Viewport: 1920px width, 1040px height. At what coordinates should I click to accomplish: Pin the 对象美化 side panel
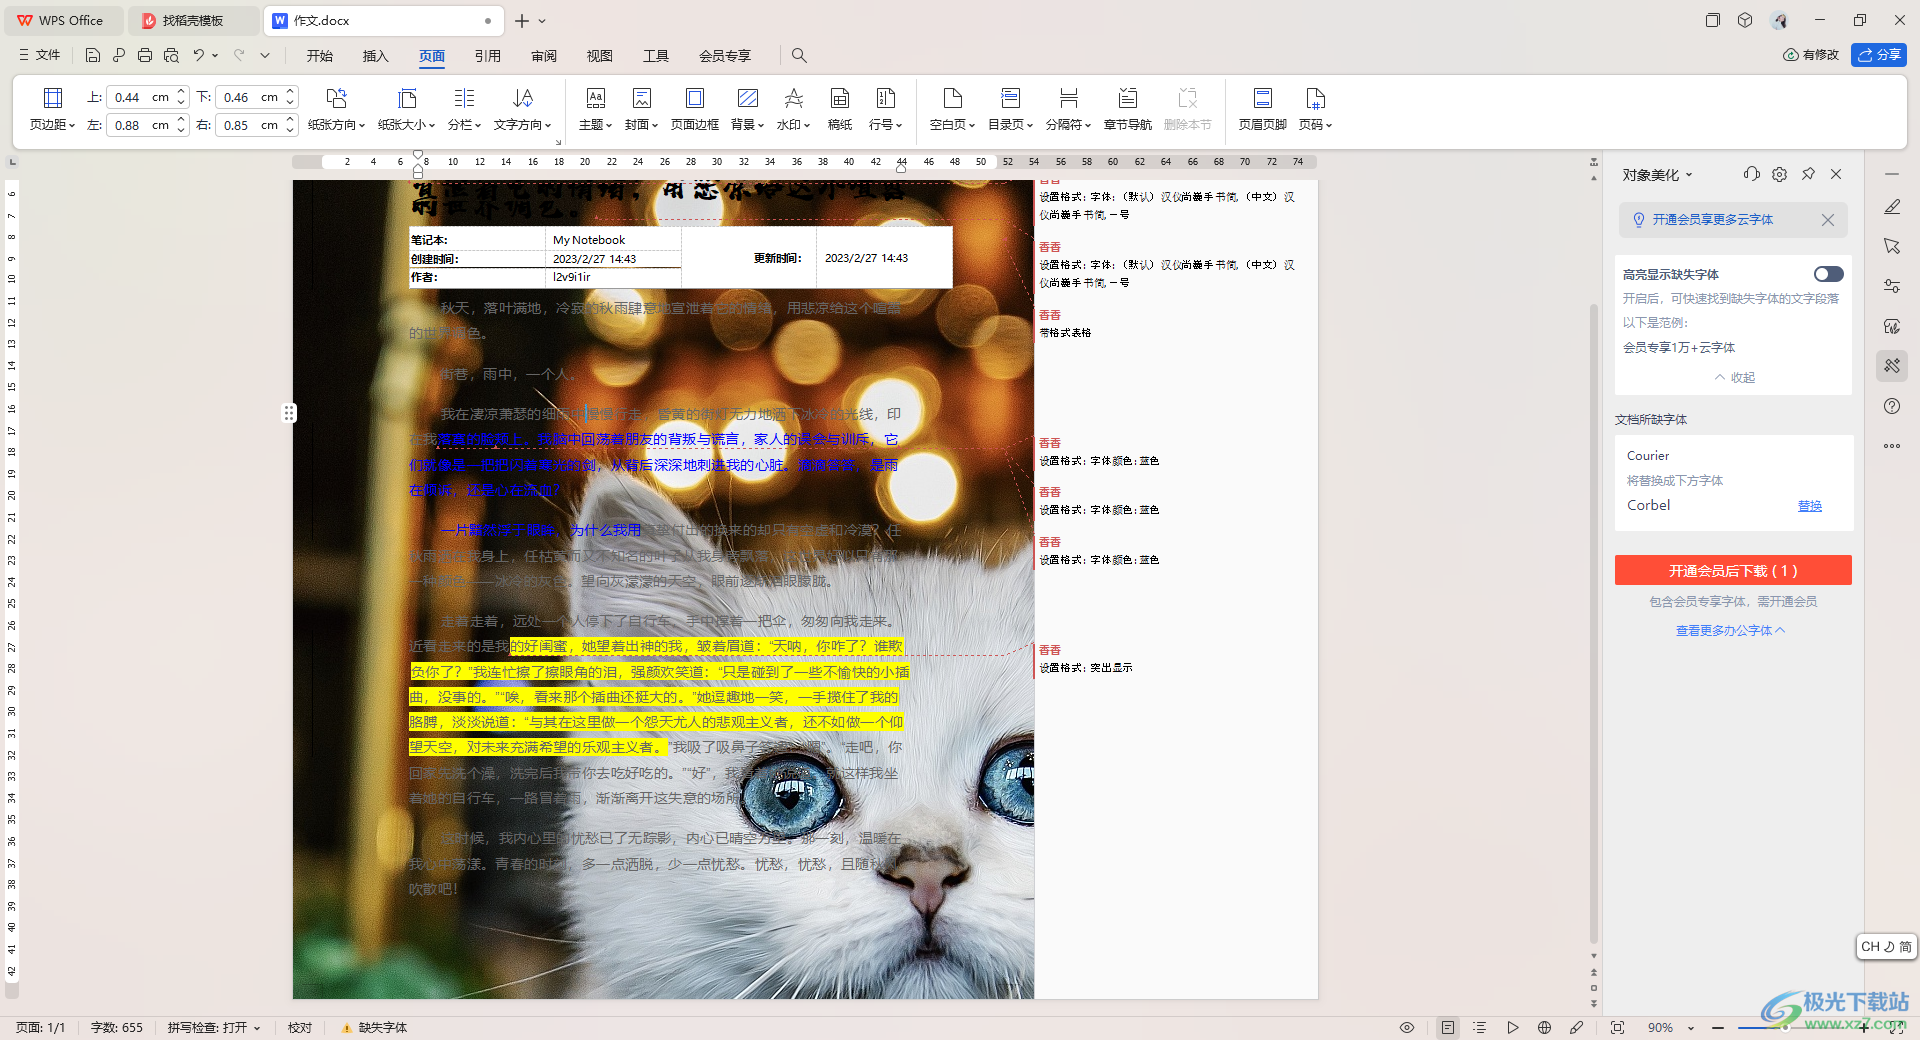pyautogui.click(x=1808, y=174)
